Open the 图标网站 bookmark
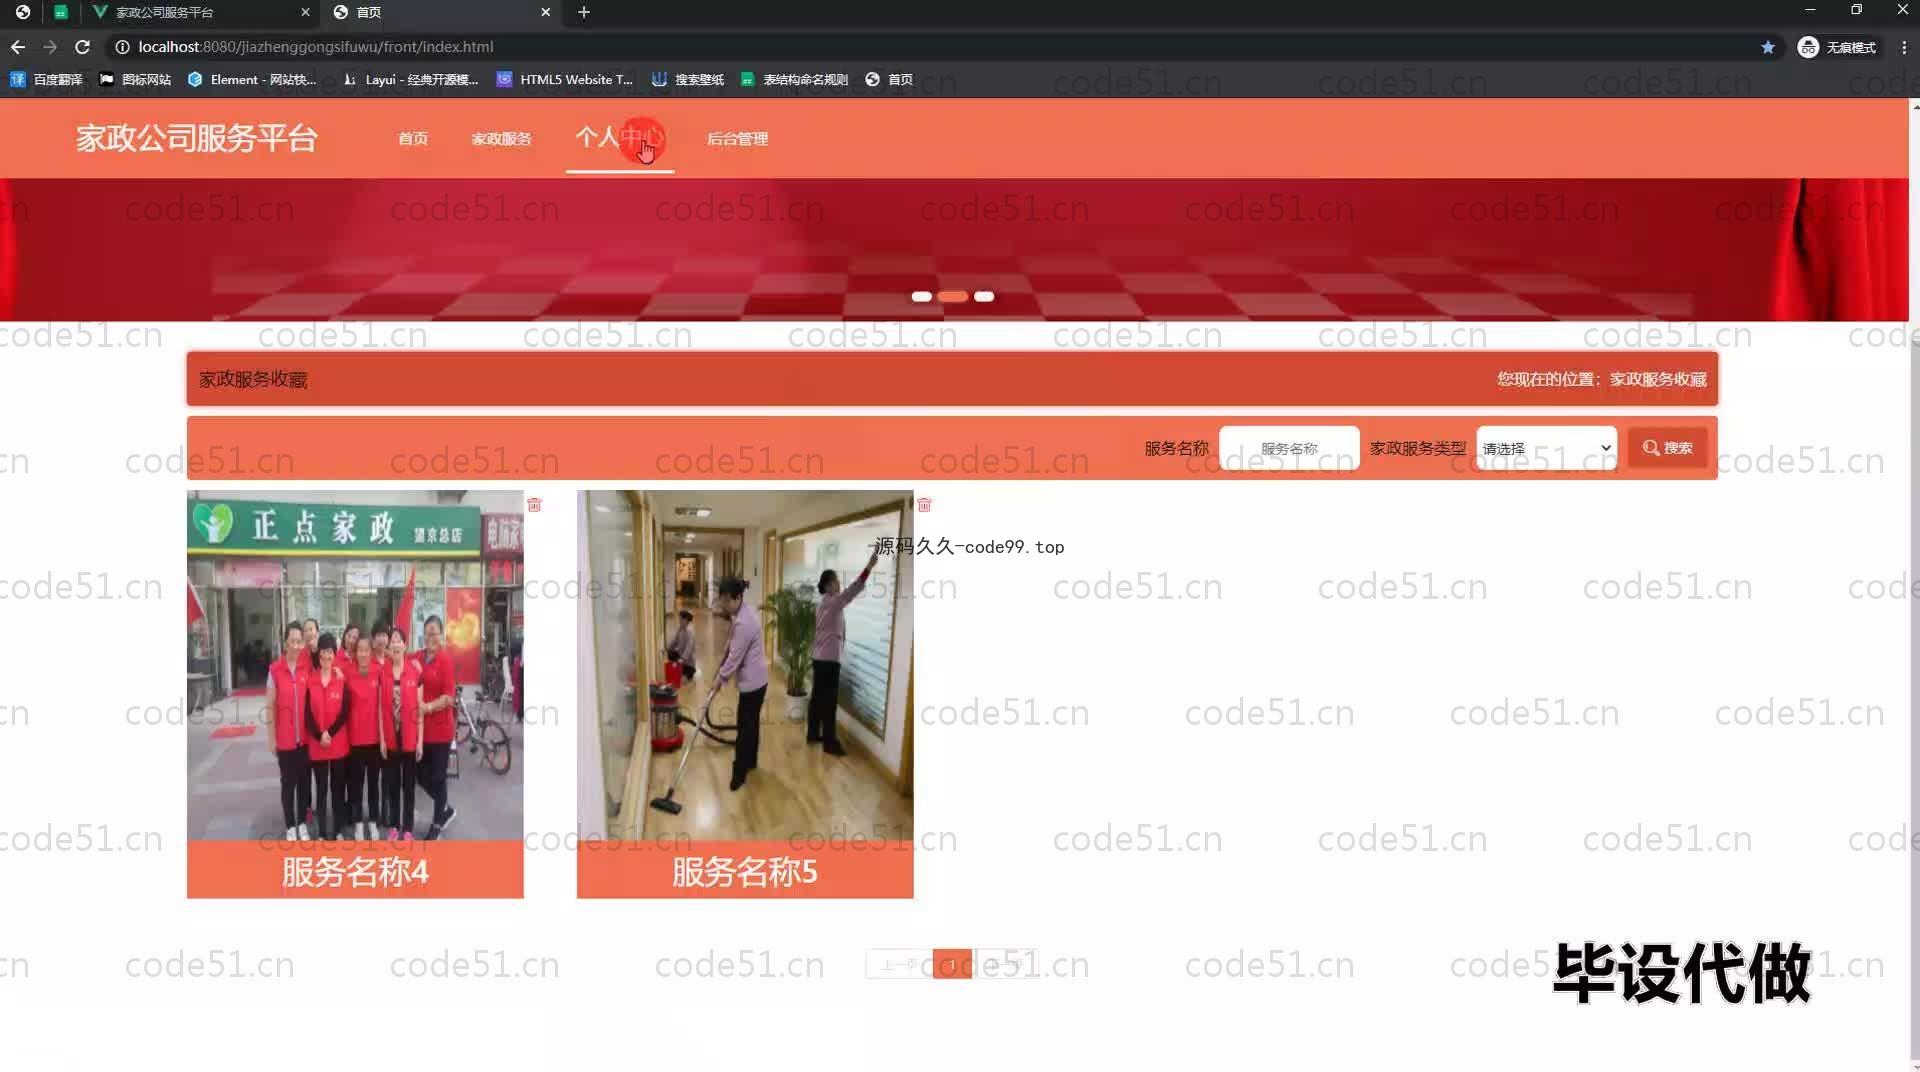The image size is (1920, 1072). (x=136, y=79)
